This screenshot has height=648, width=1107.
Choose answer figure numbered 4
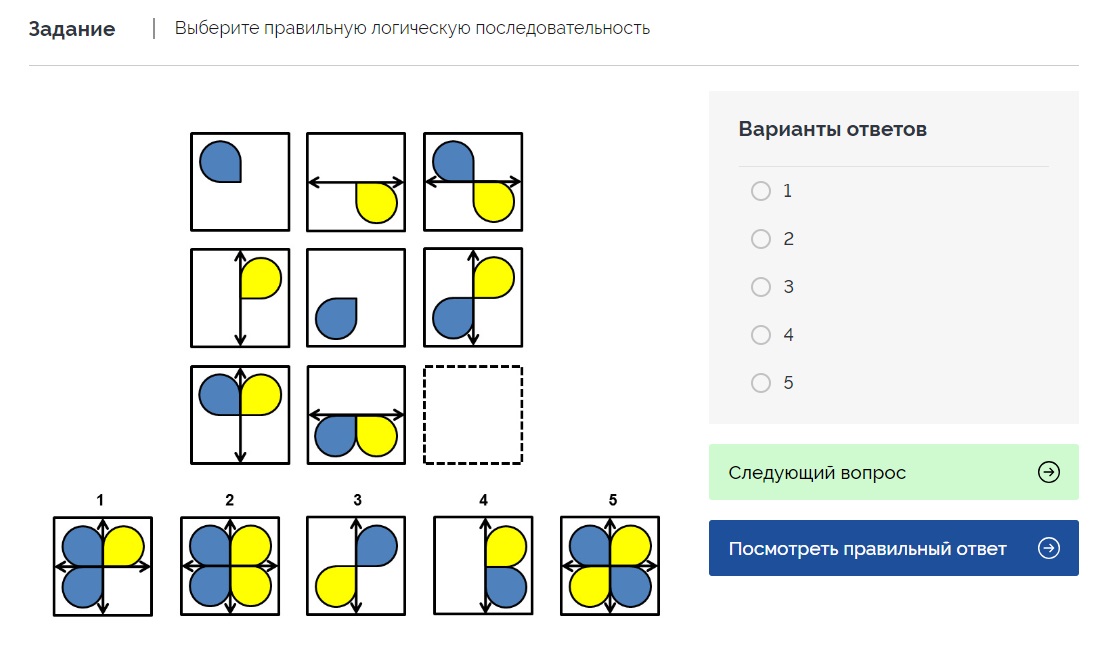[x=483, y=566]
